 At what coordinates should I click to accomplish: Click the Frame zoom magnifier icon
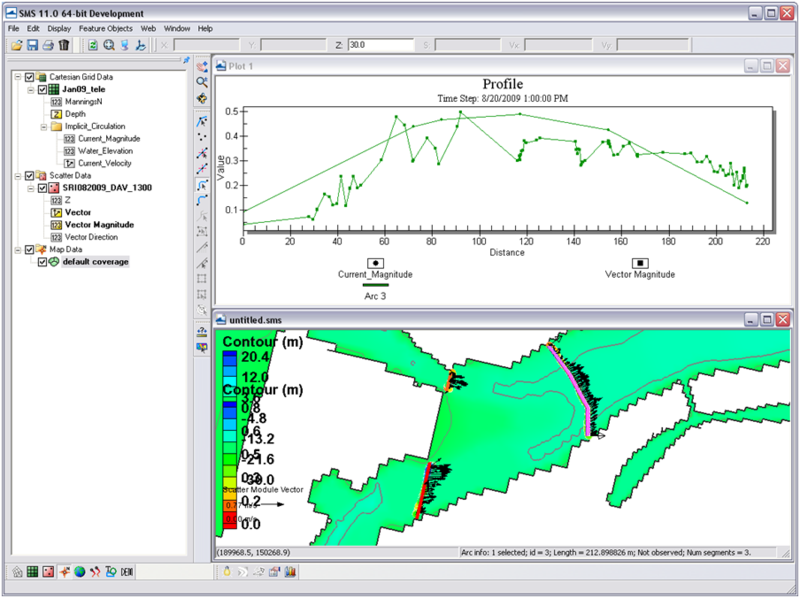[109, 45]
